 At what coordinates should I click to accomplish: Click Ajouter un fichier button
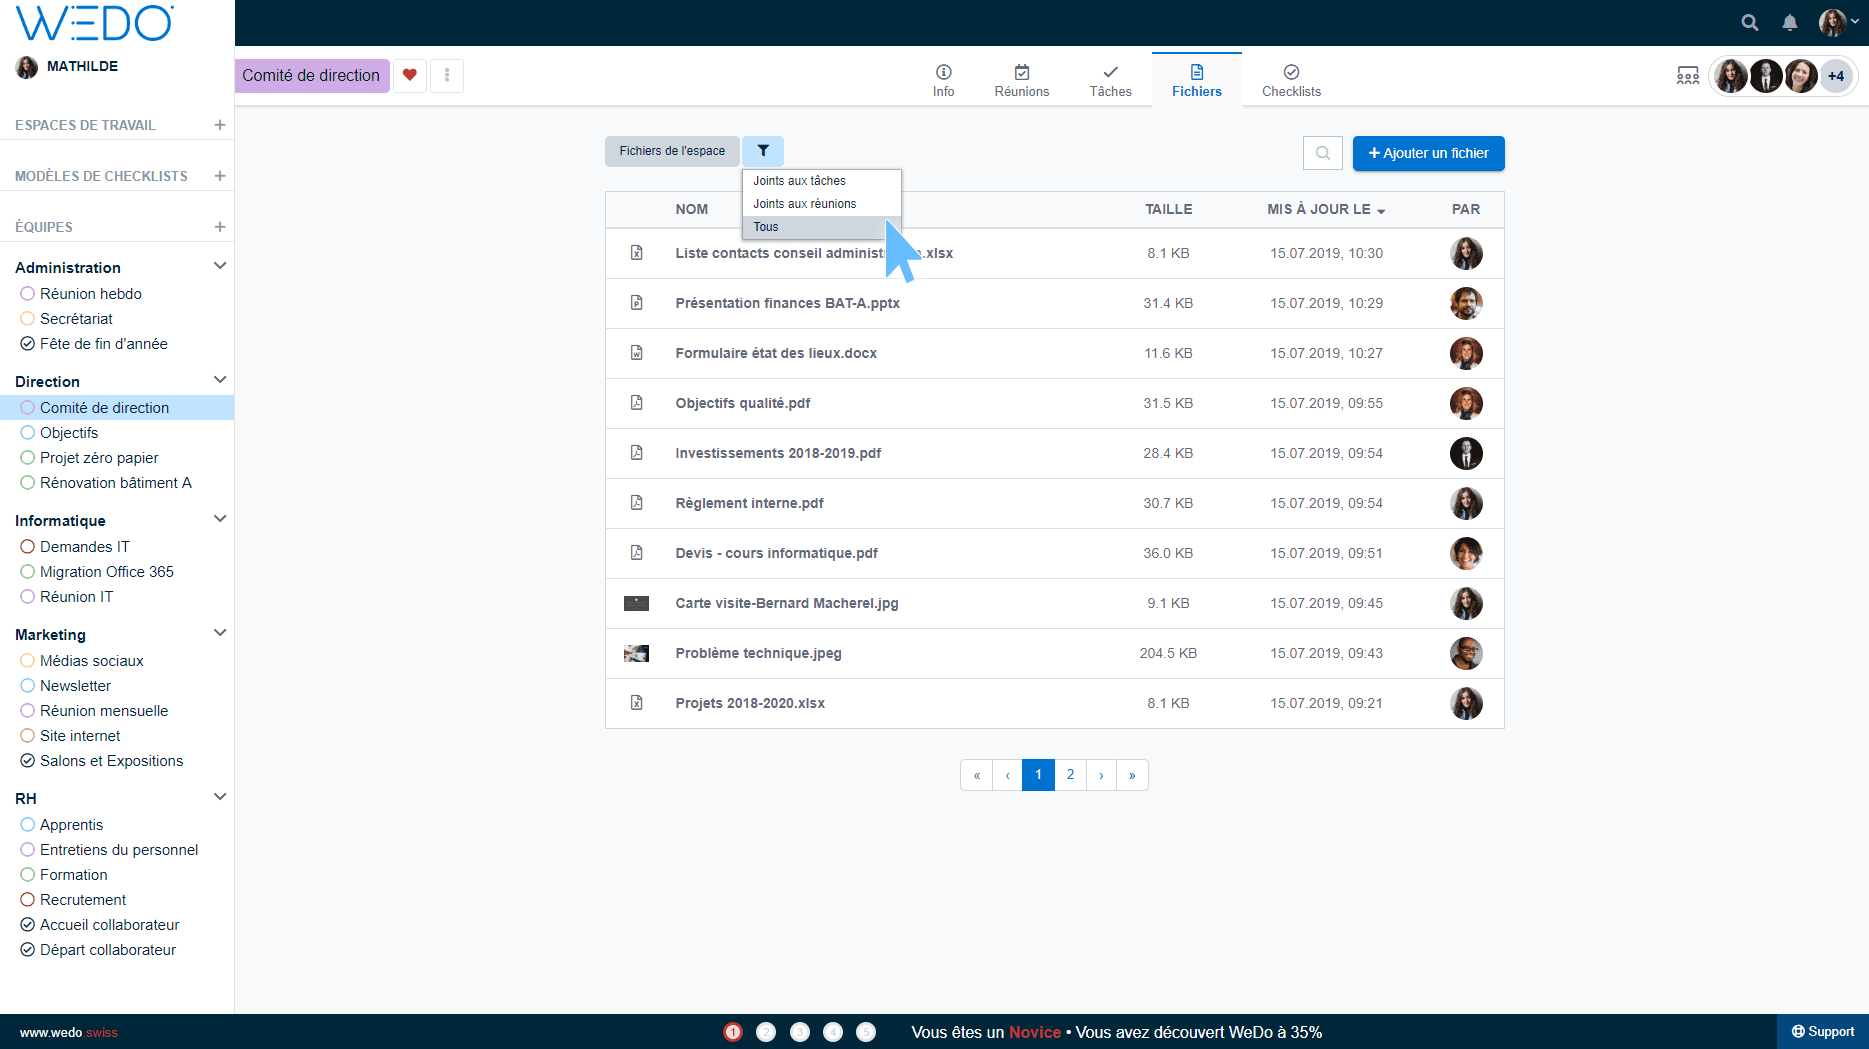[1428, 153]
